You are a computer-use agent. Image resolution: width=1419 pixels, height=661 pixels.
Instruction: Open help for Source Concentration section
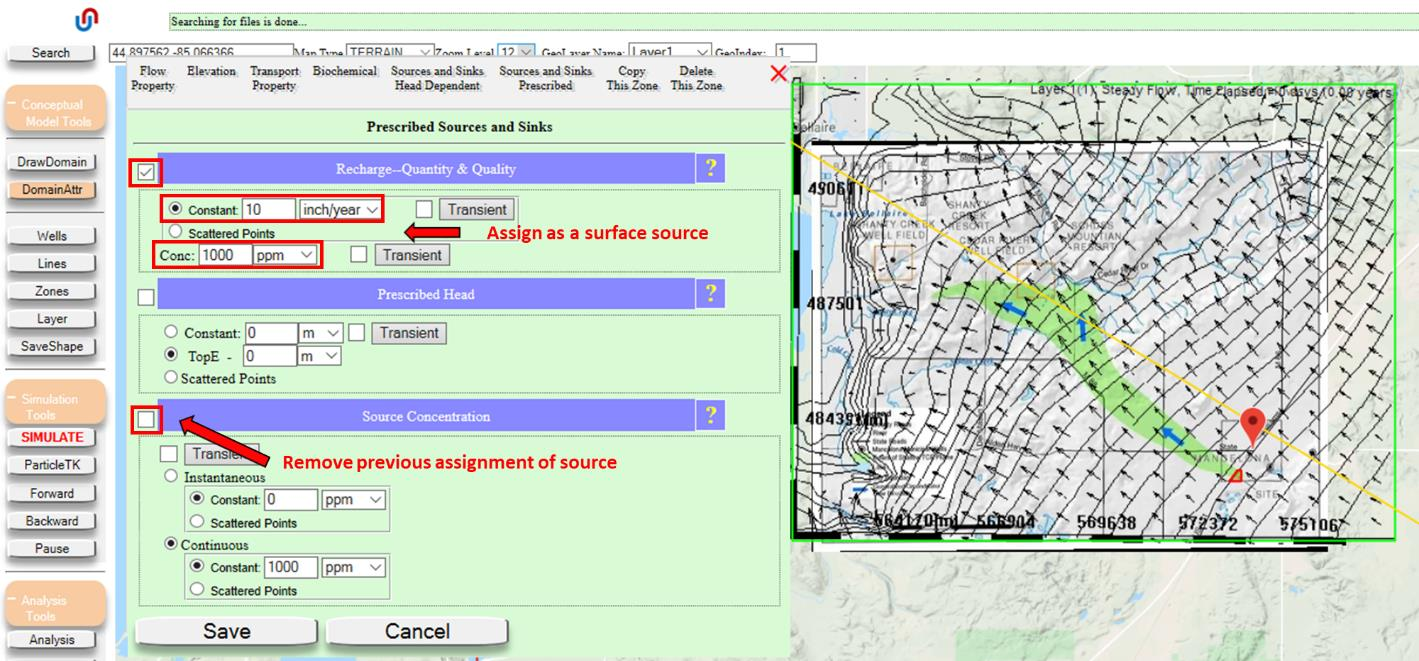pos(710,415)
